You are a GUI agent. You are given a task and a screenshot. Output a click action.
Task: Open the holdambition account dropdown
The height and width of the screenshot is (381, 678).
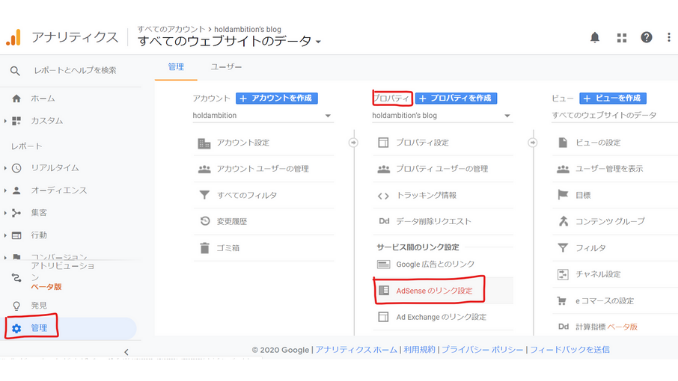pos(263,115)
